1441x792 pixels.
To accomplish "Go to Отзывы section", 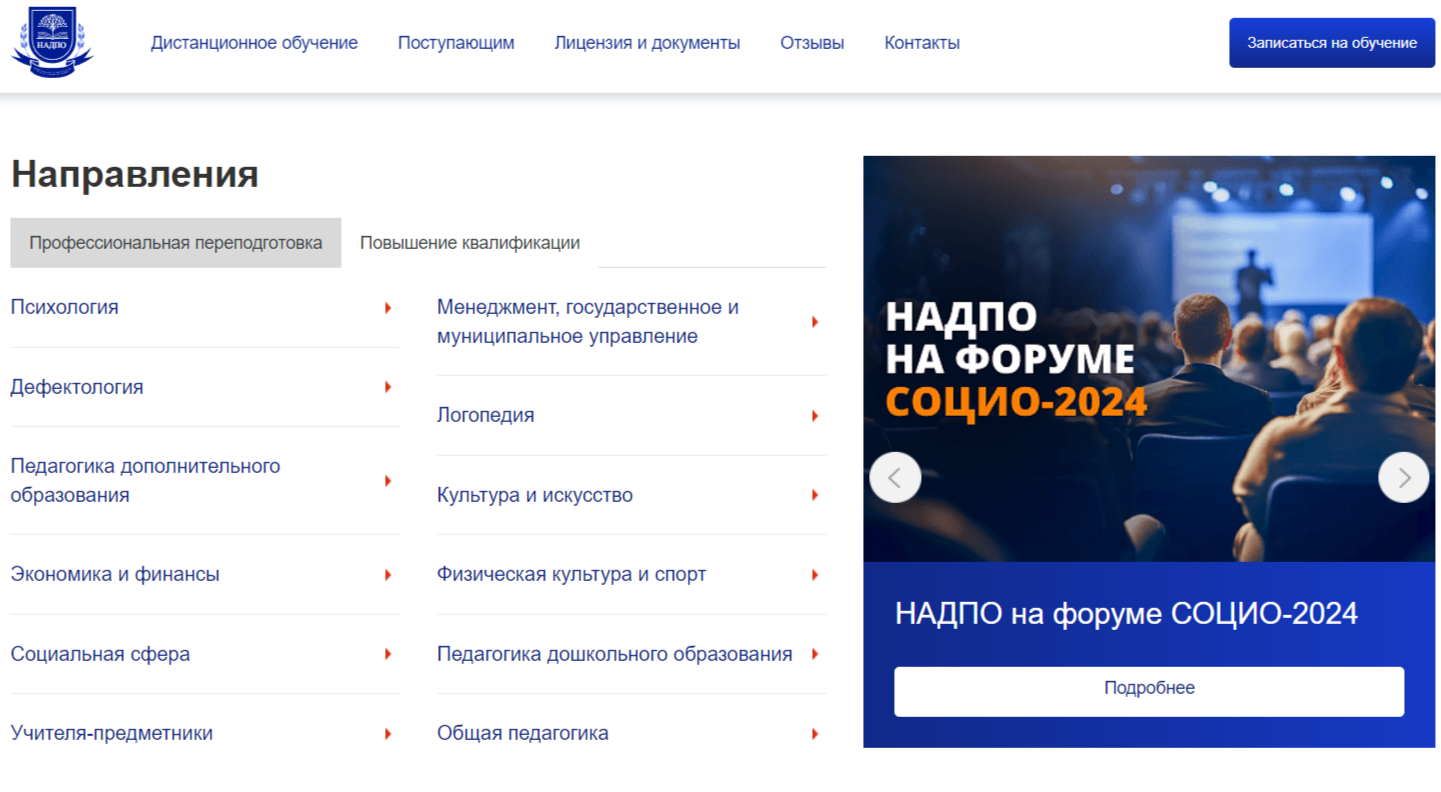I will [812, 43].
